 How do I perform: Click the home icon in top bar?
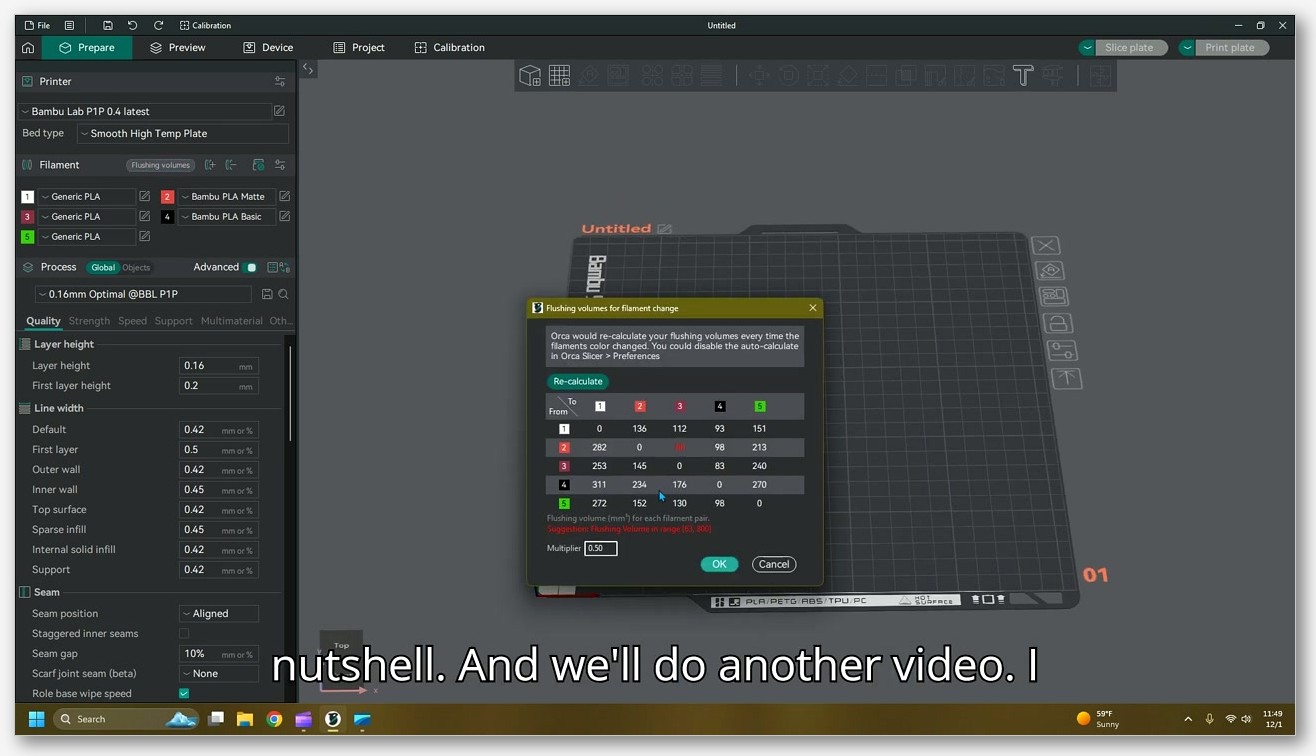point(29,47)
